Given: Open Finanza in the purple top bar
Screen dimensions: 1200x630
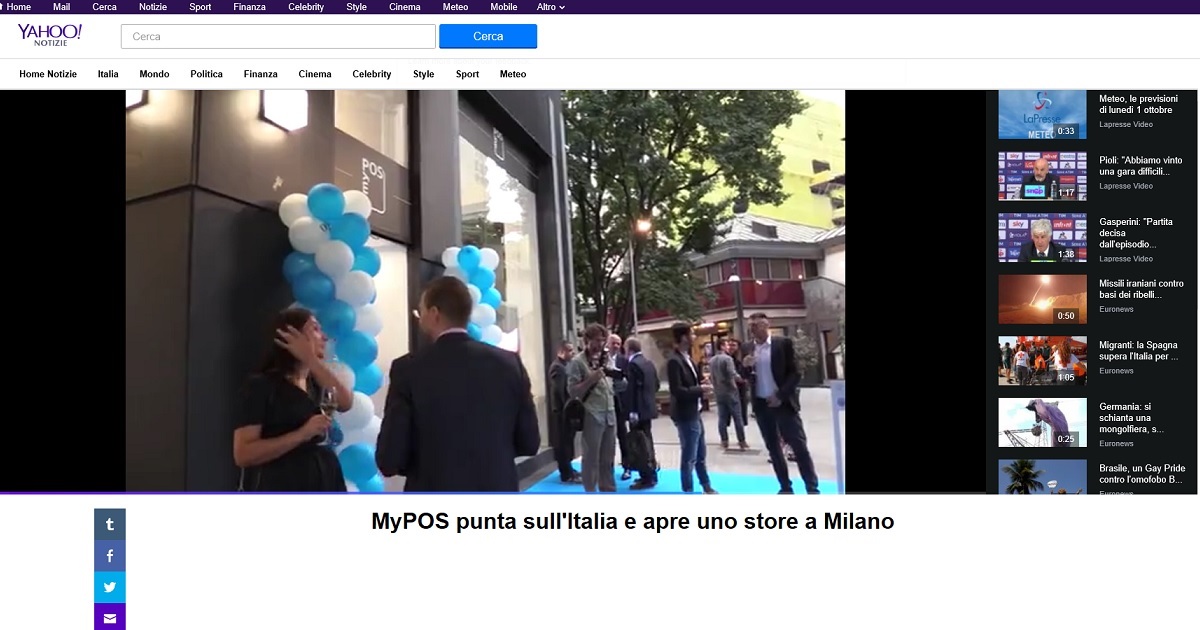Looking at the screenshot, I should [x=249, y=7].
